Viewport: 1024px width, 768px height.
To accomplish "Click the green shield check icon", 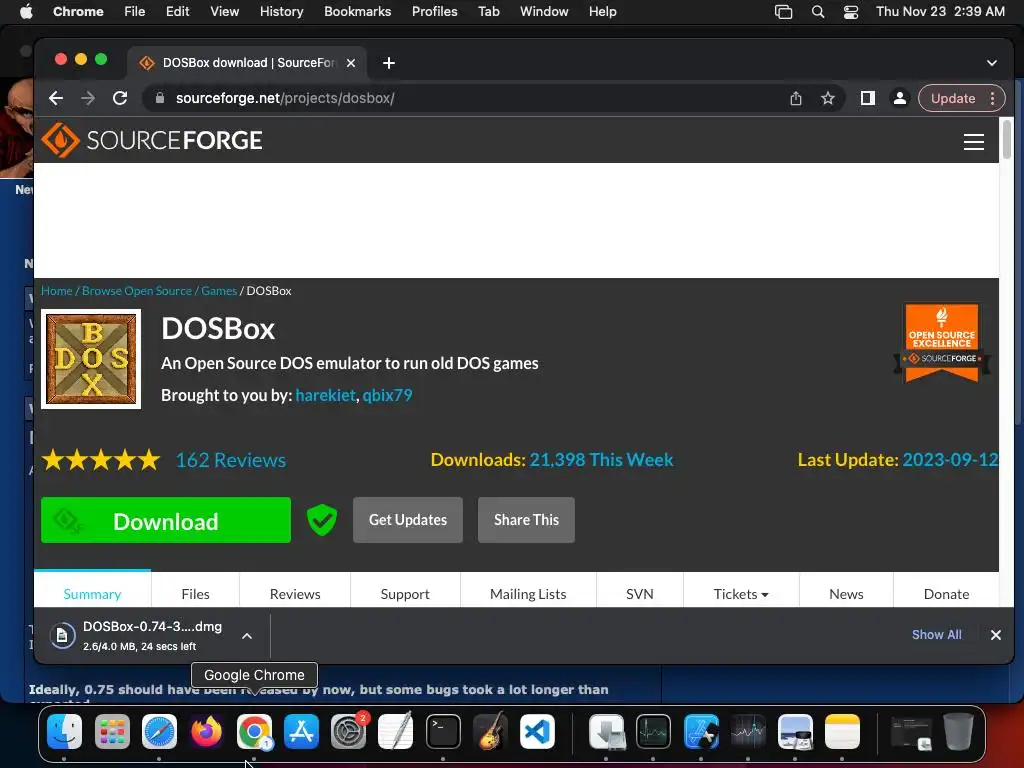I will [322, 520].
